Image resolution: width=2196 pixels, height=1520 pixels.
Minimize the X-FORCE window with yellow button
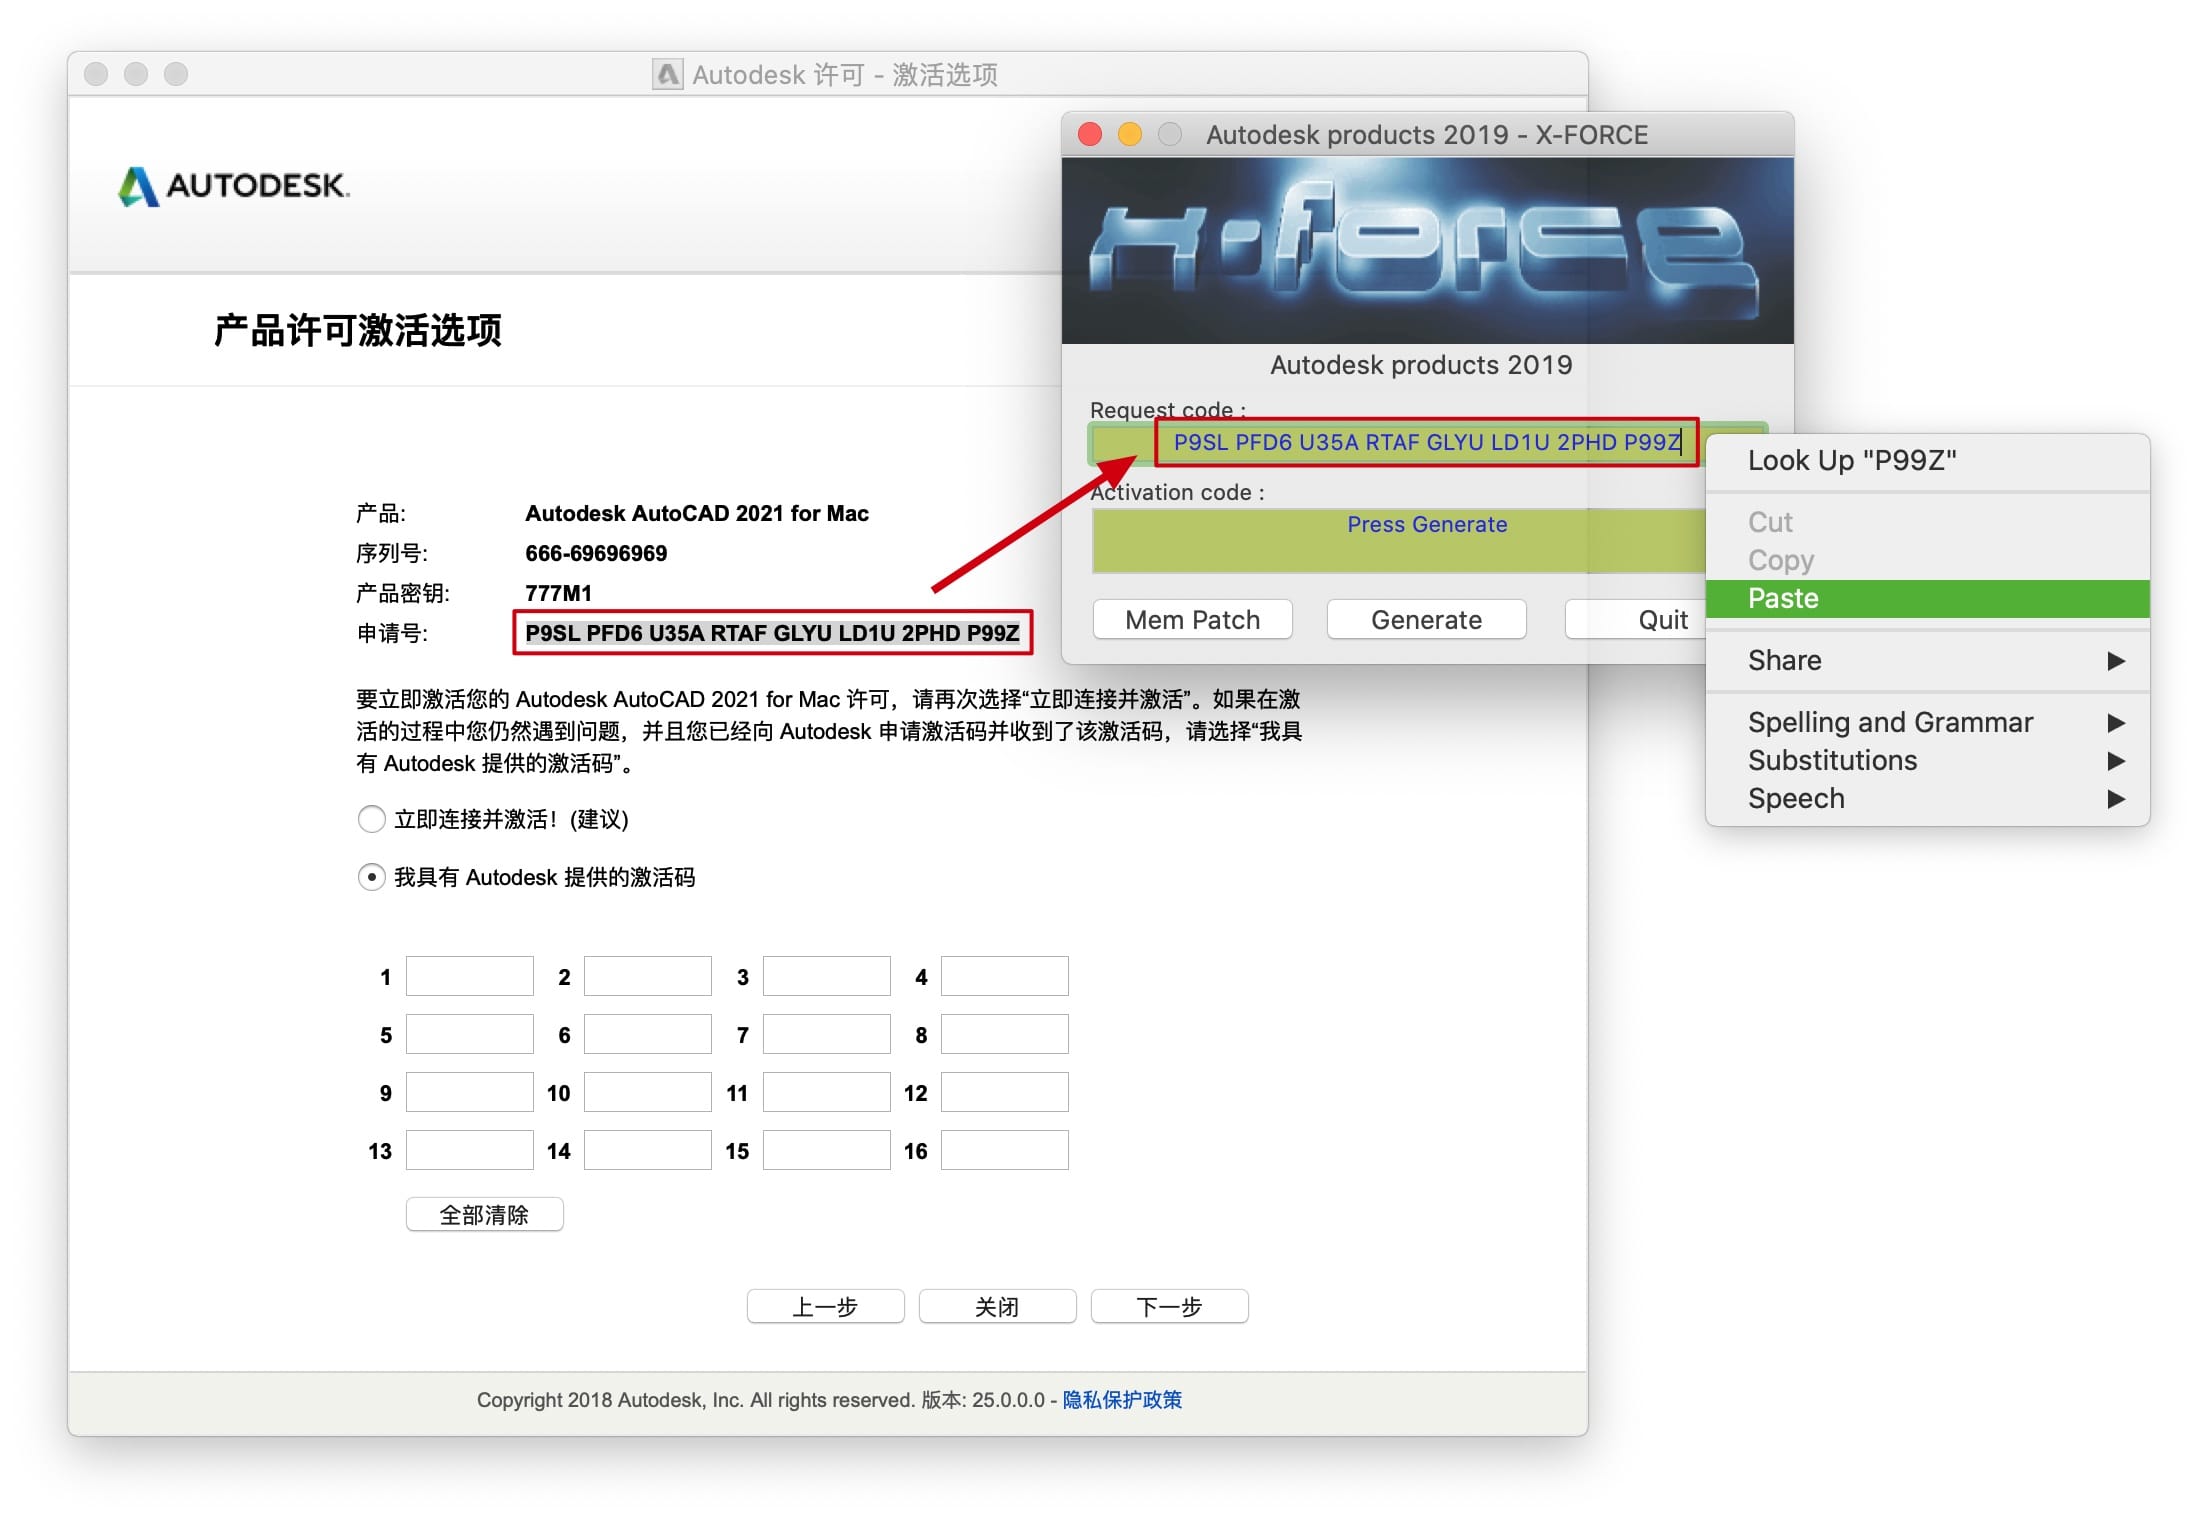[x=1129, y=135]
